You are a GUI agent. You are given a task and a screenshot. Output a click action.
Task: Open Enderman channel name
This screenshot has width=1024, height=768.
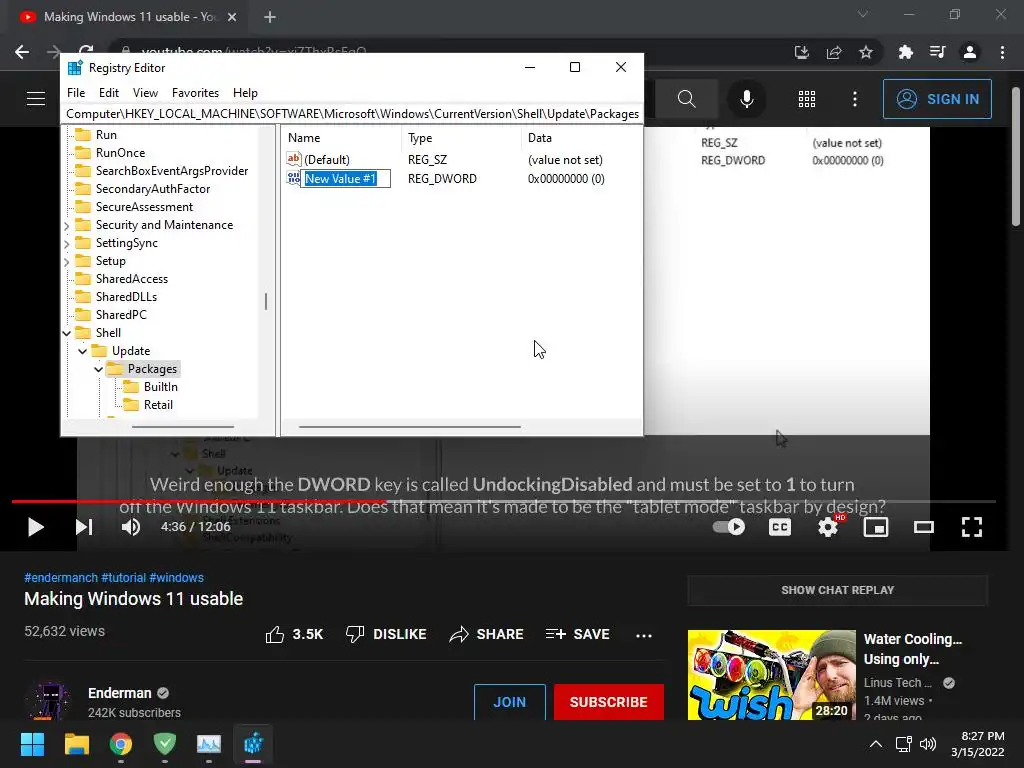coord(120,693)
